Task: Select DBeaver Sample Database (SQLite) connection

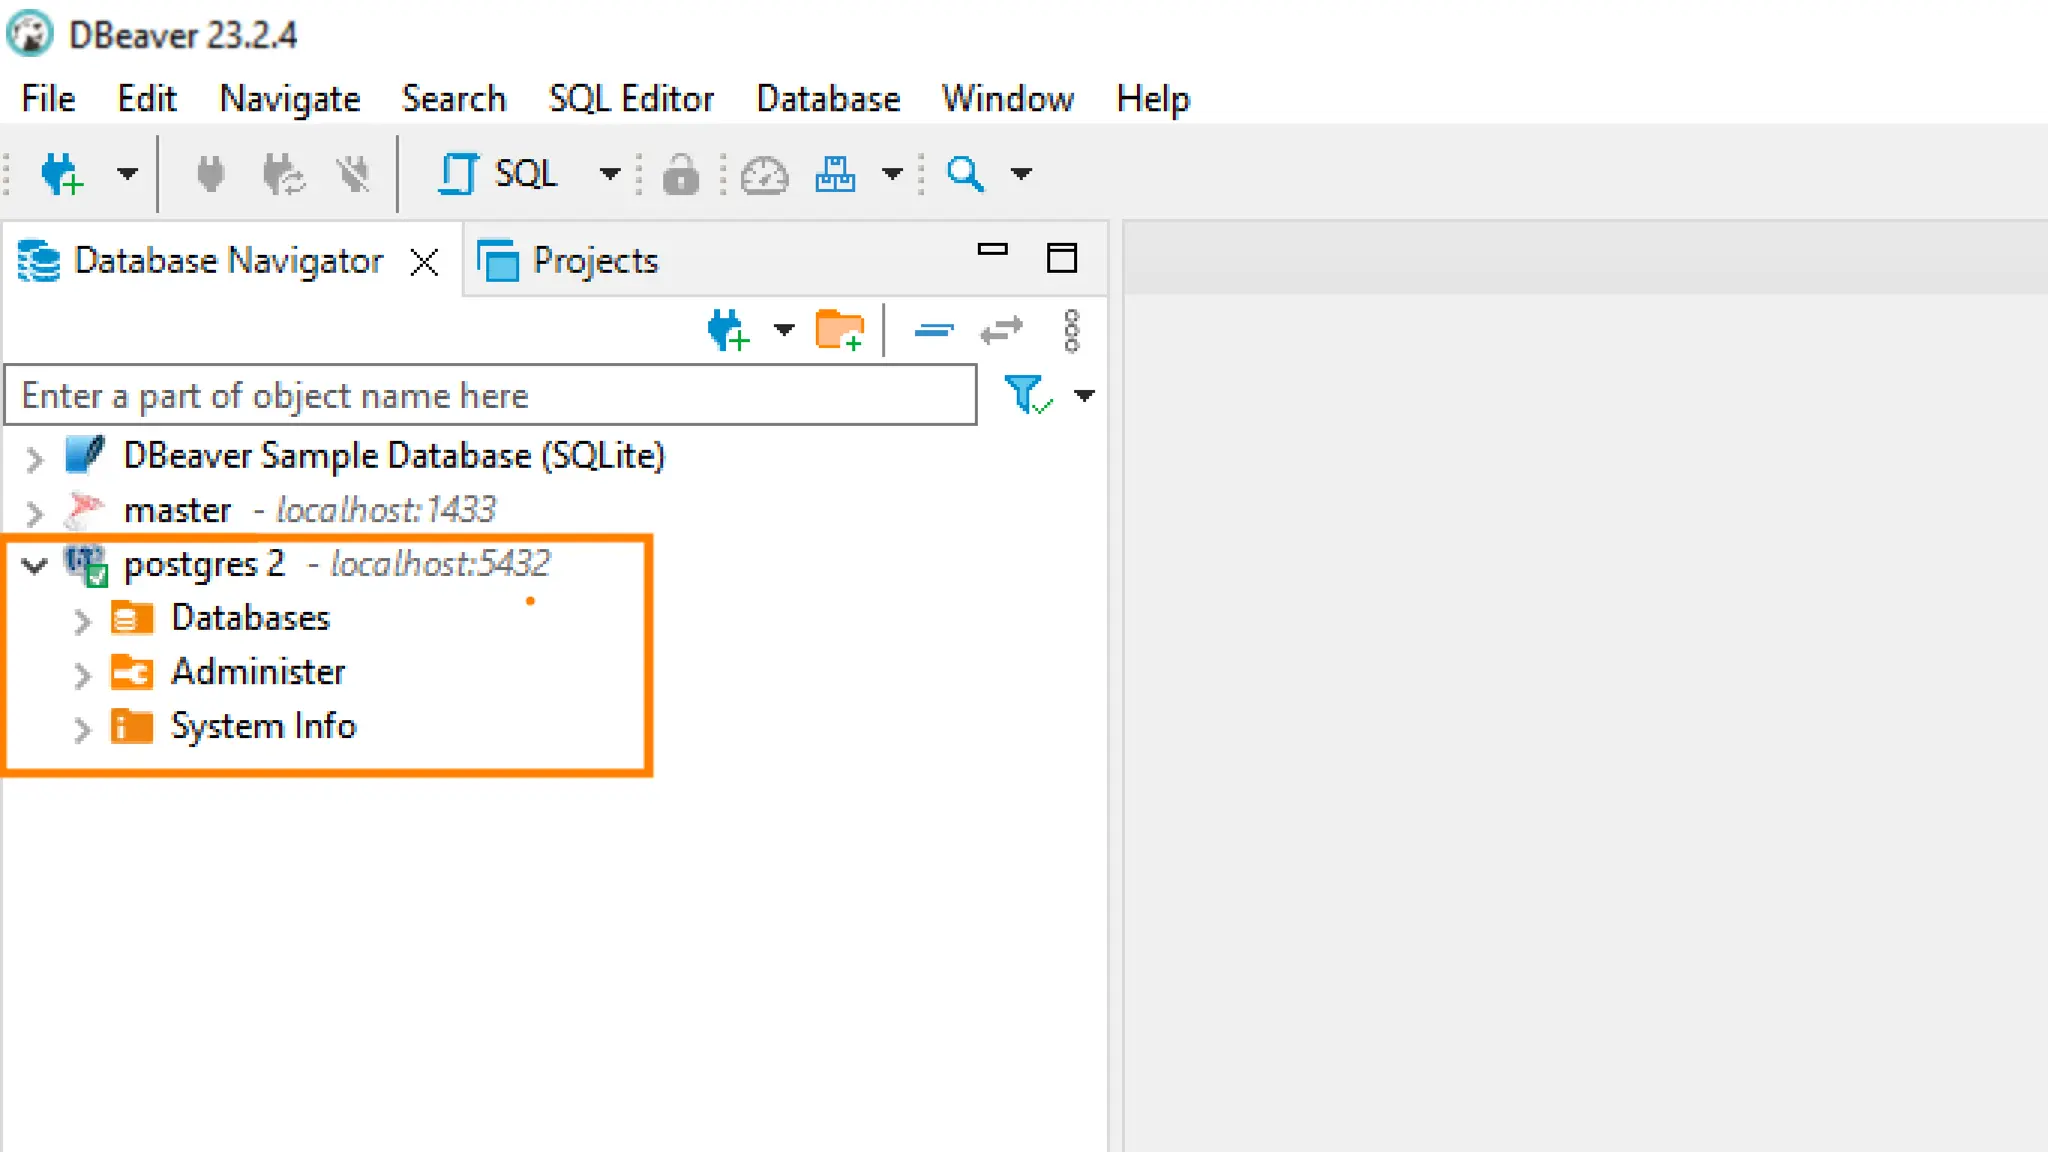Action: [x=394, y=456]
